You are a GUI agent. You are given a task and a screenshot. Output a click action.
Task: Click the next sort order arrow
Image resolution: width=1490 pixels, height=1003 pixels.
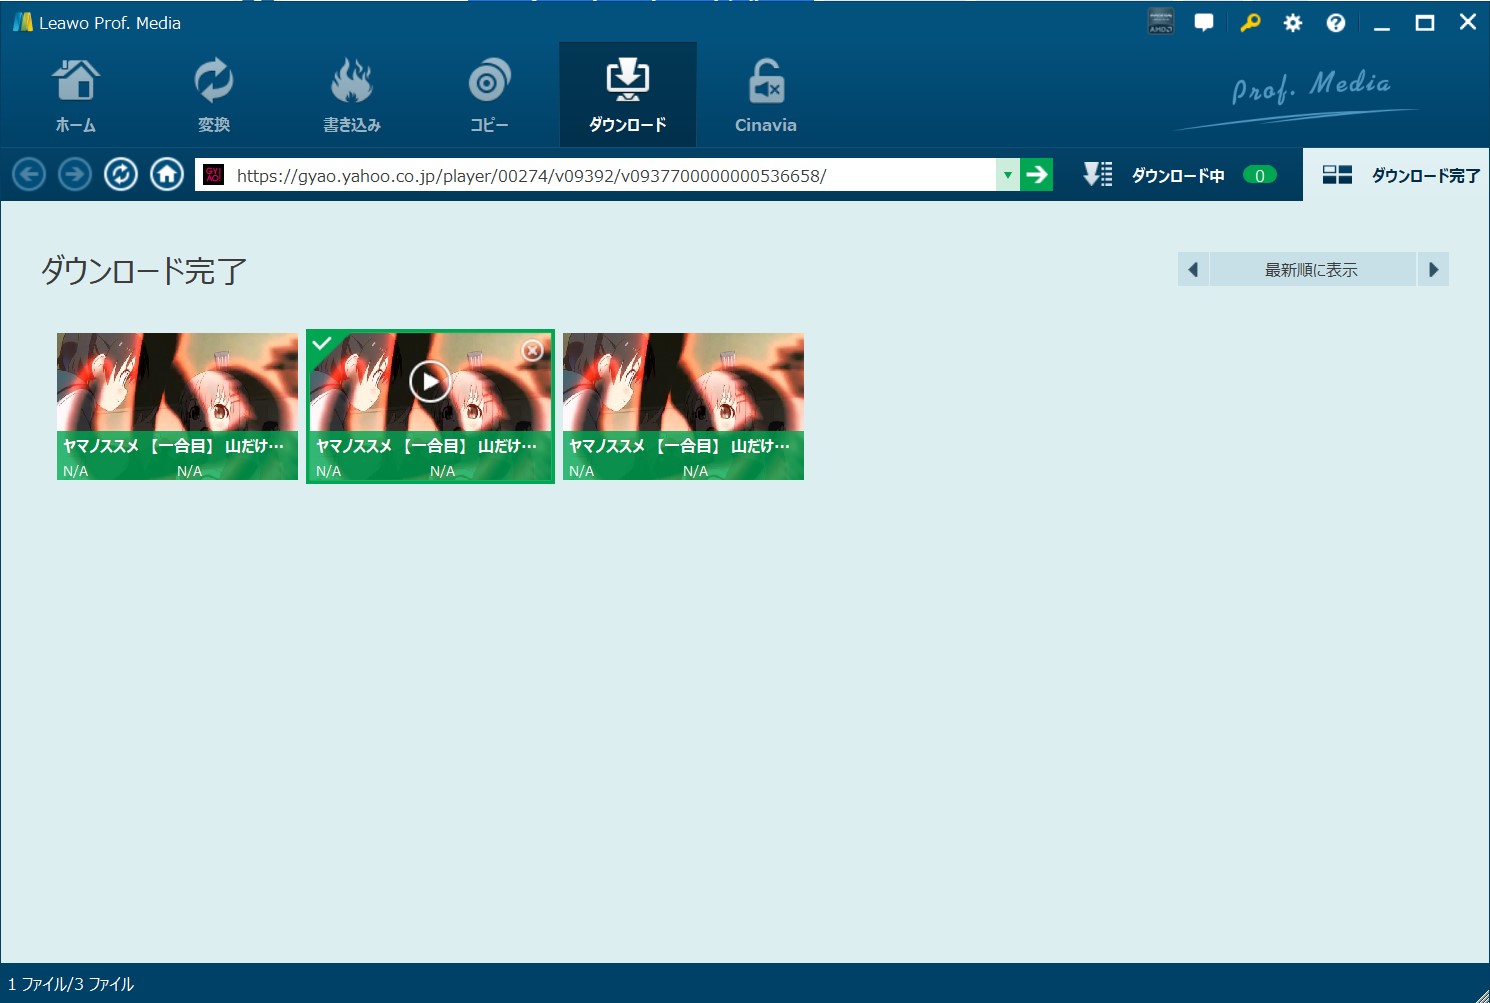coord(1434,269)
